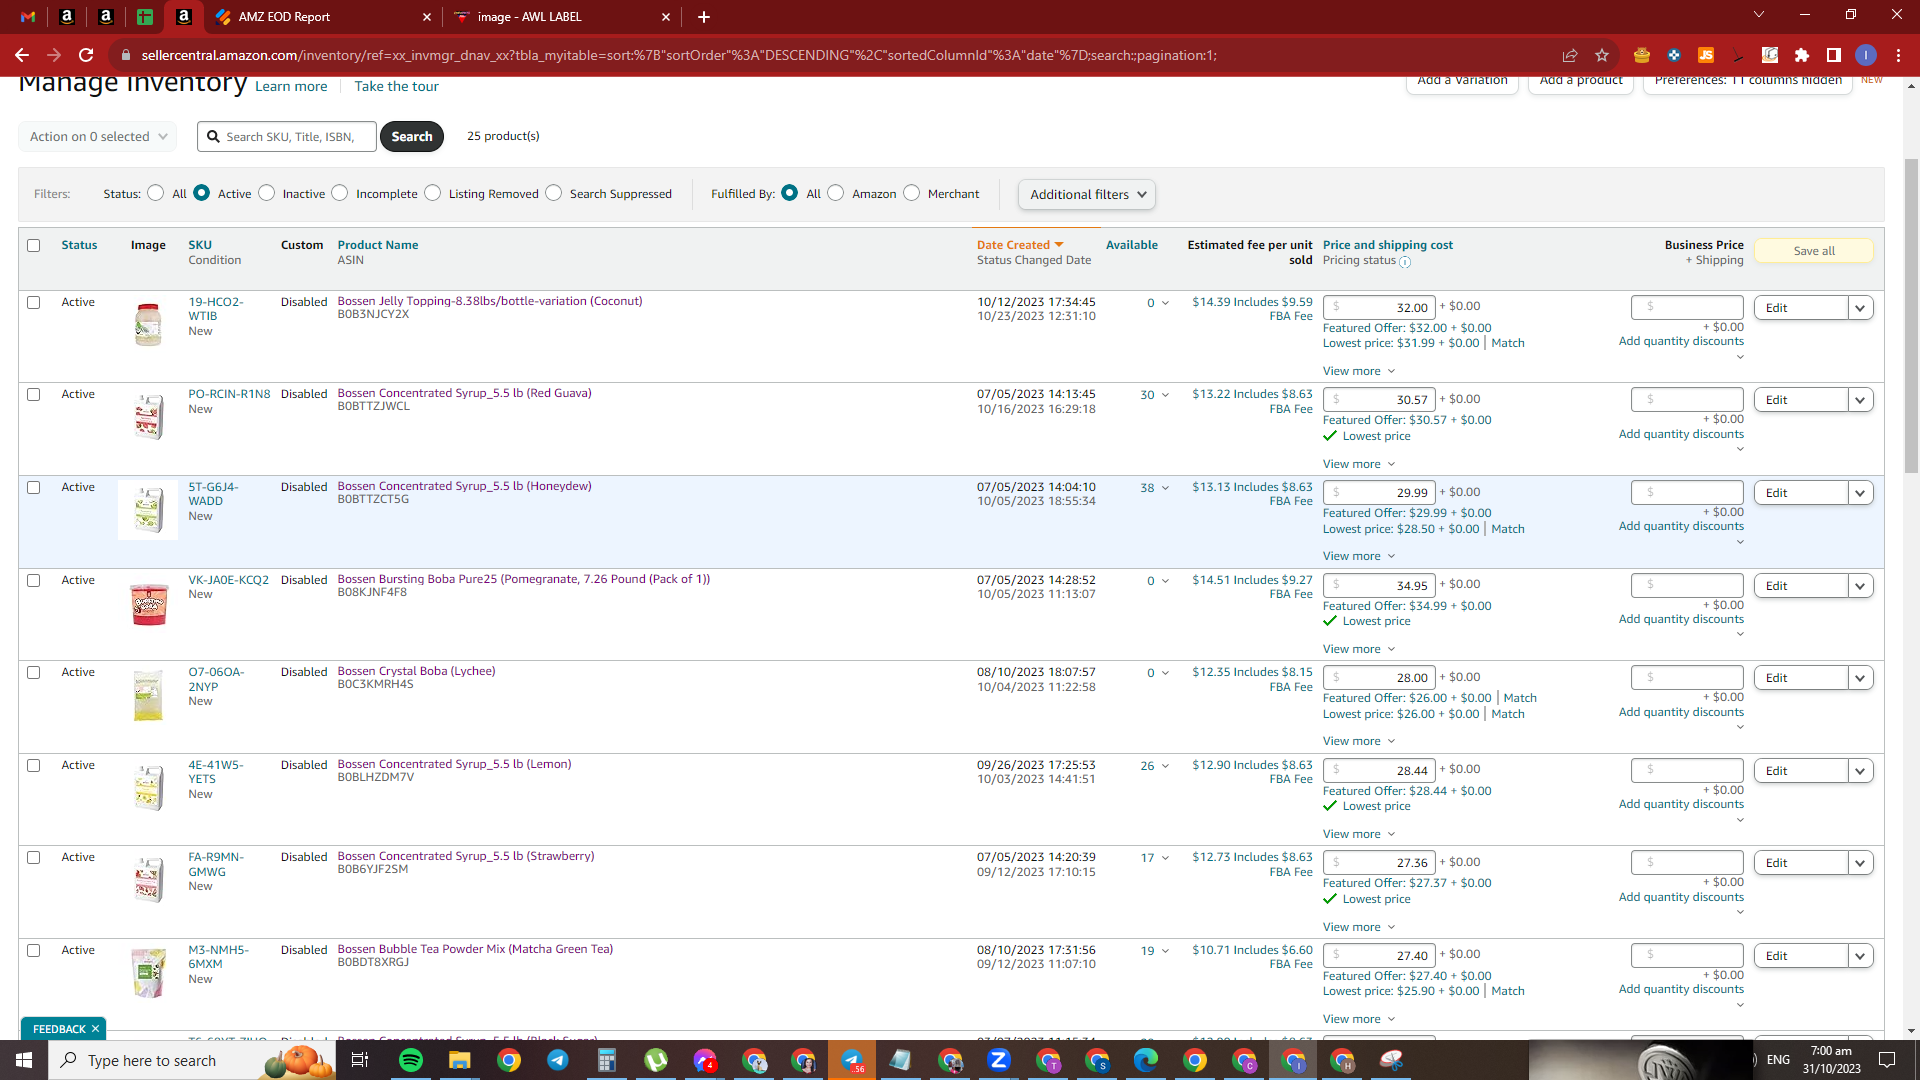Image resolution: width=1920 pixels, height=1080 pixels.
Task: Open the broom cleaner extension
Action: point(1738,55)
